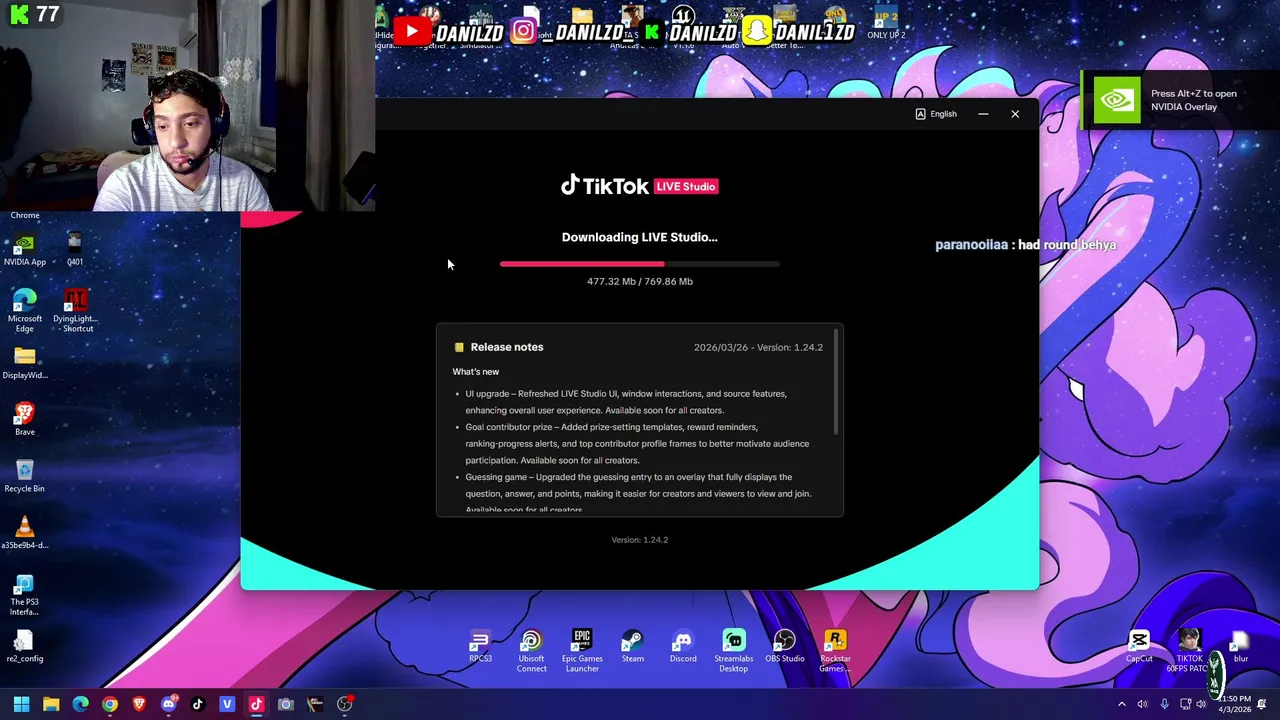The width and height of the screenshot is (1280, 720).
Task: Click the LIVE Studio download progress bar
Action: click(640, 264)
